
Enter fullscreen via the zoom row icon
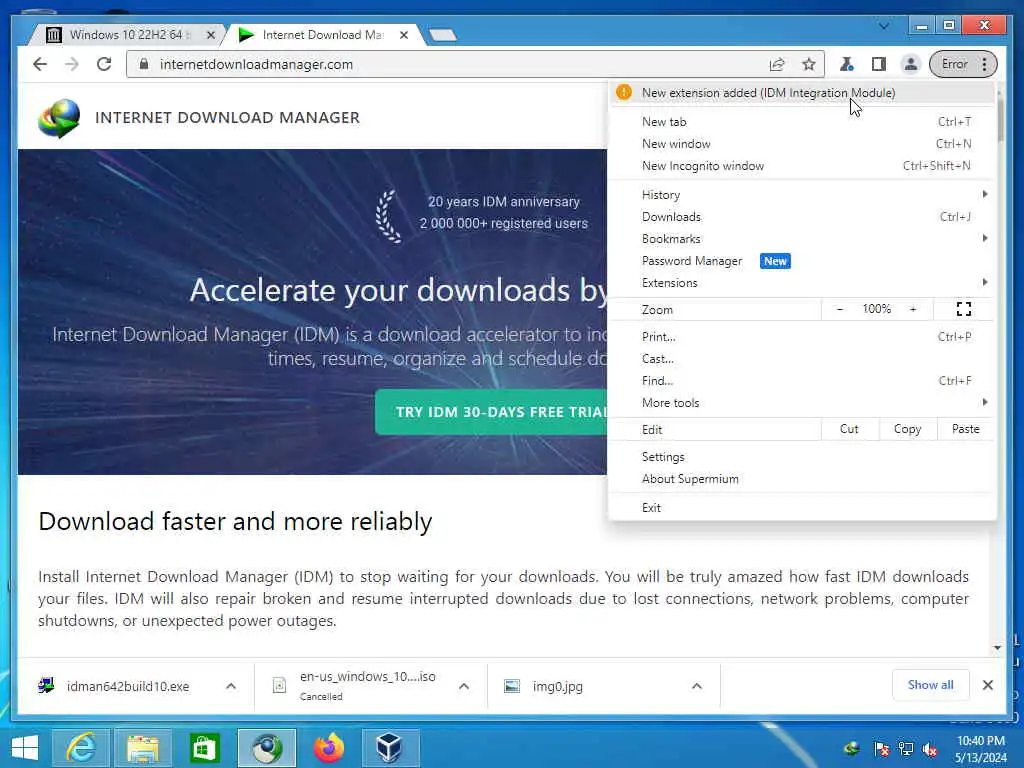coord(964,309)
